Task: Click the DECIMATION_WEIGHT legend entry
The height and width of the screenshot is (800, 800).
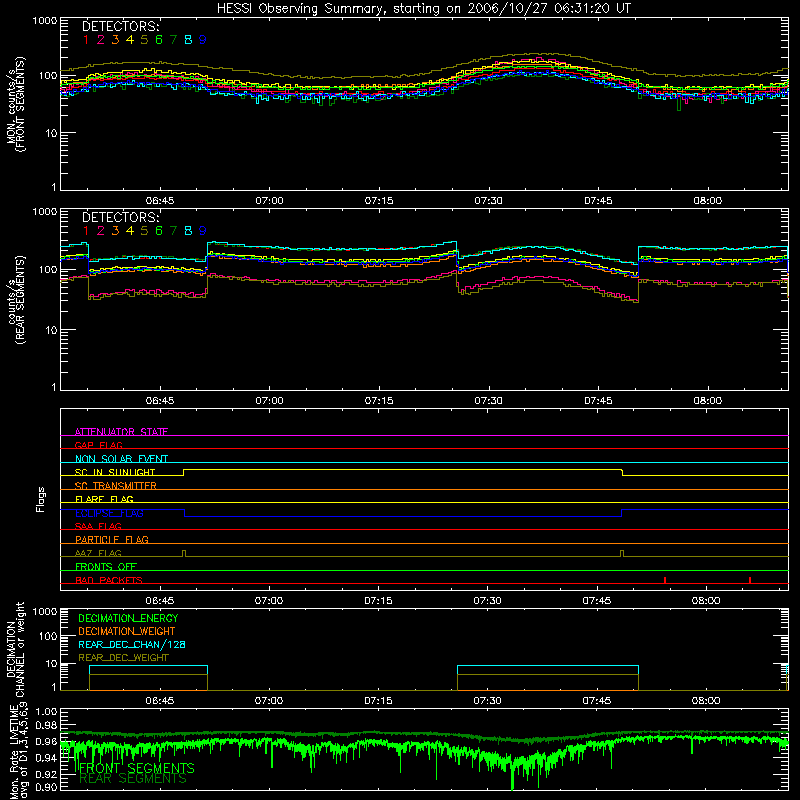Action: (x=127, y=631)
